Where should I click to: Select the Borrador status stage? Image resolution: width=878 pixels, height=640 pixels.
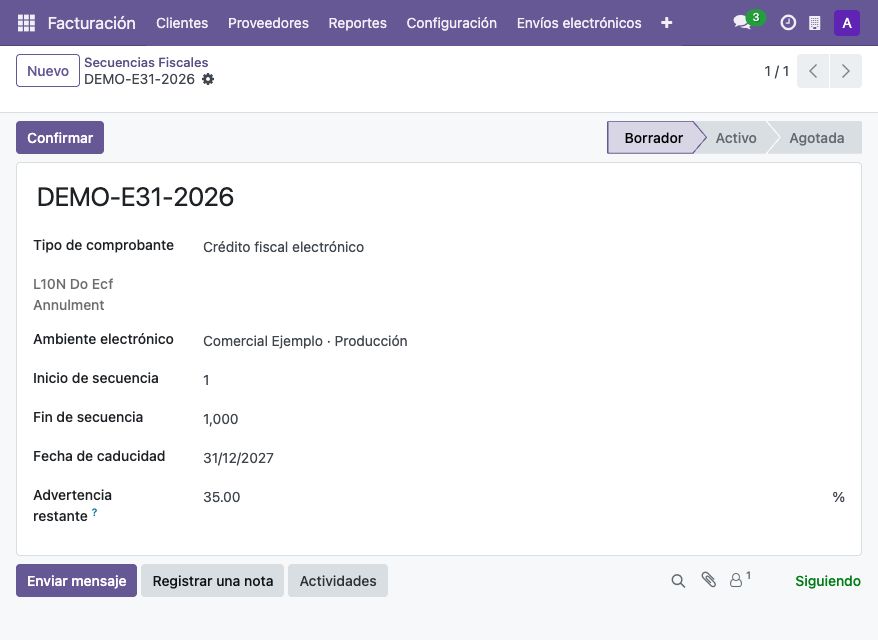[653, 138]
